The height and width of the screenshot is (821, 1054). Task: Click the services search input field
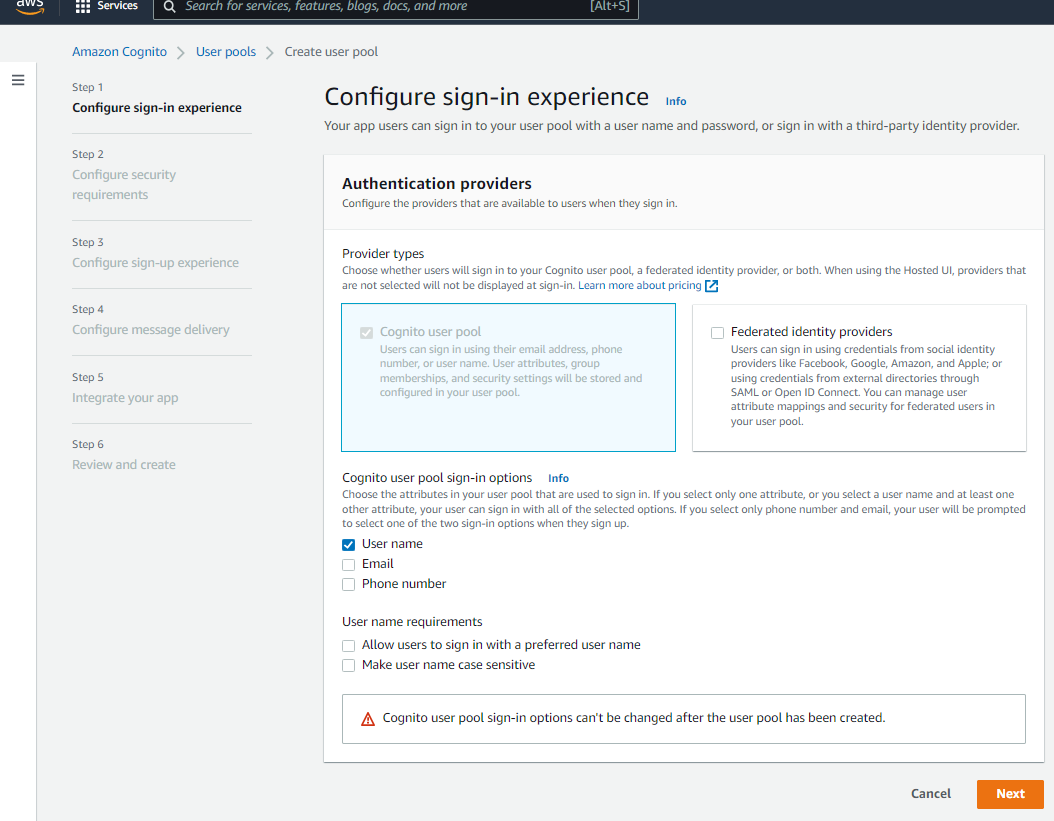400,7
